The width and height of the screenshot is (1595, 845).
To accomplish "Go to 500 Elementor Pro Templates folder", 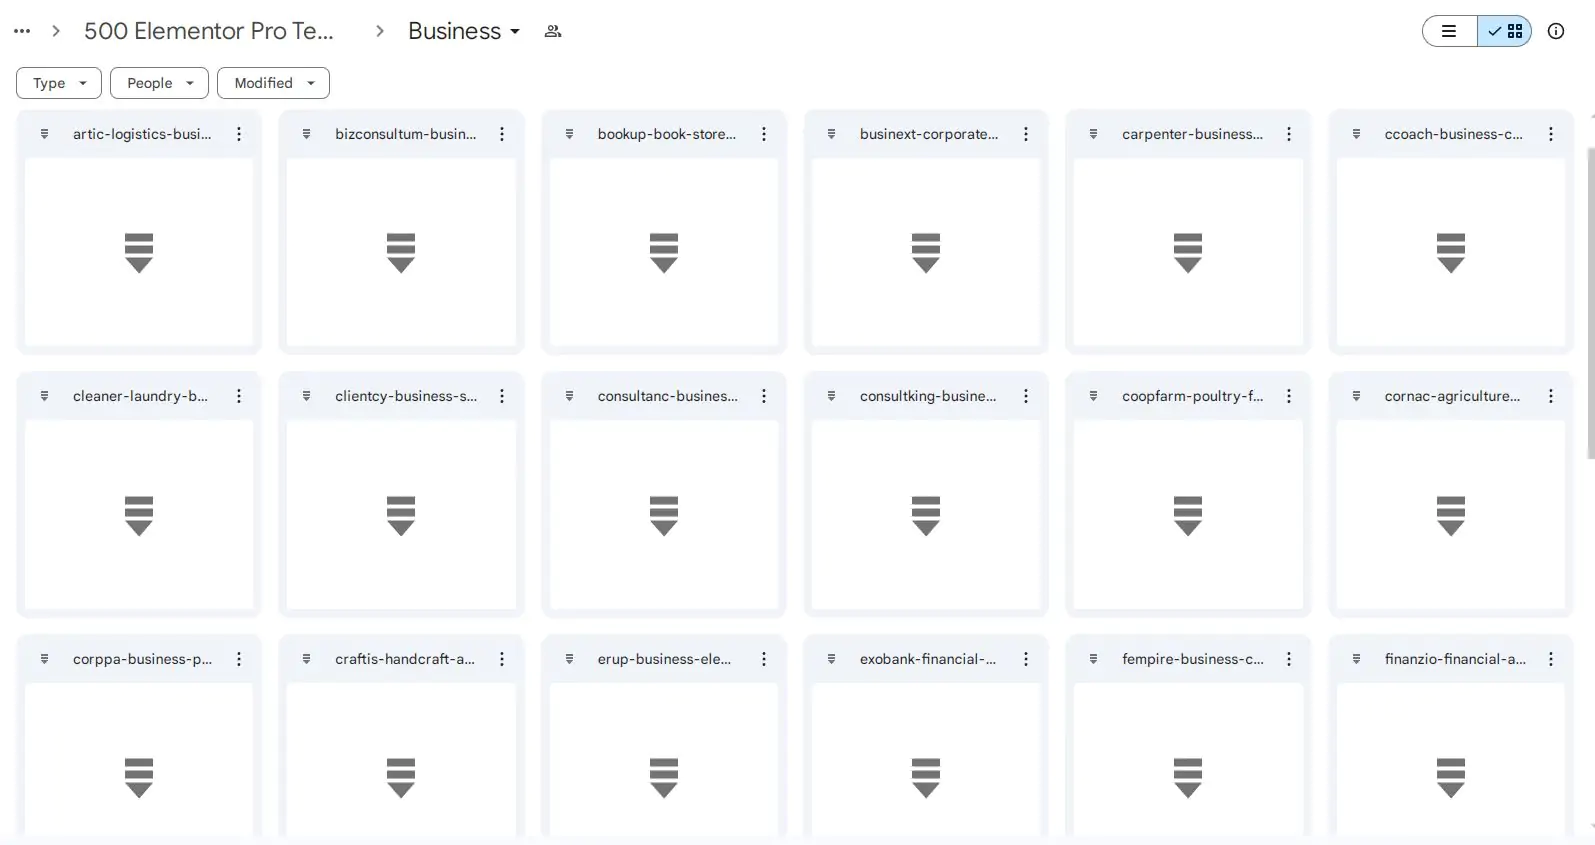I will pos(209,31).
